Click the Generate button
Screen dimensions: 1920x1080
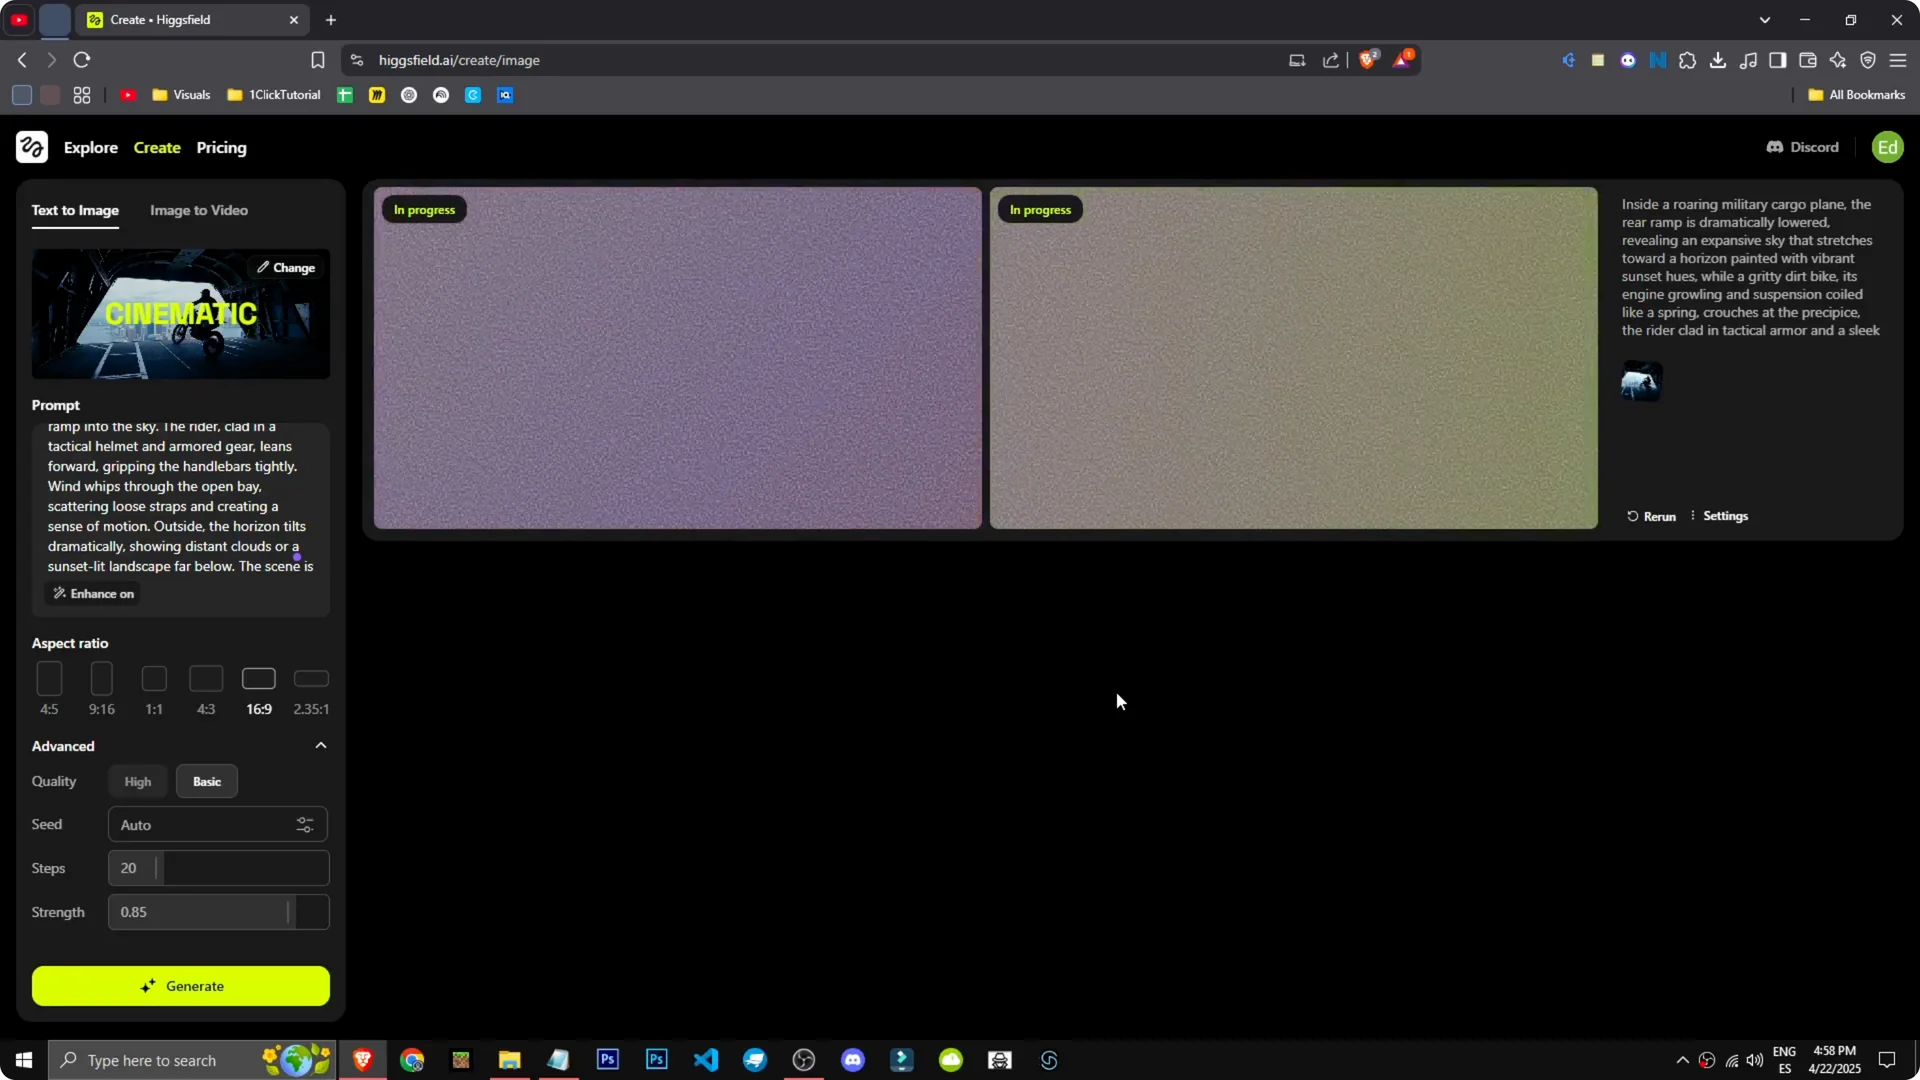pyautogui.click(x=181, y=986)
